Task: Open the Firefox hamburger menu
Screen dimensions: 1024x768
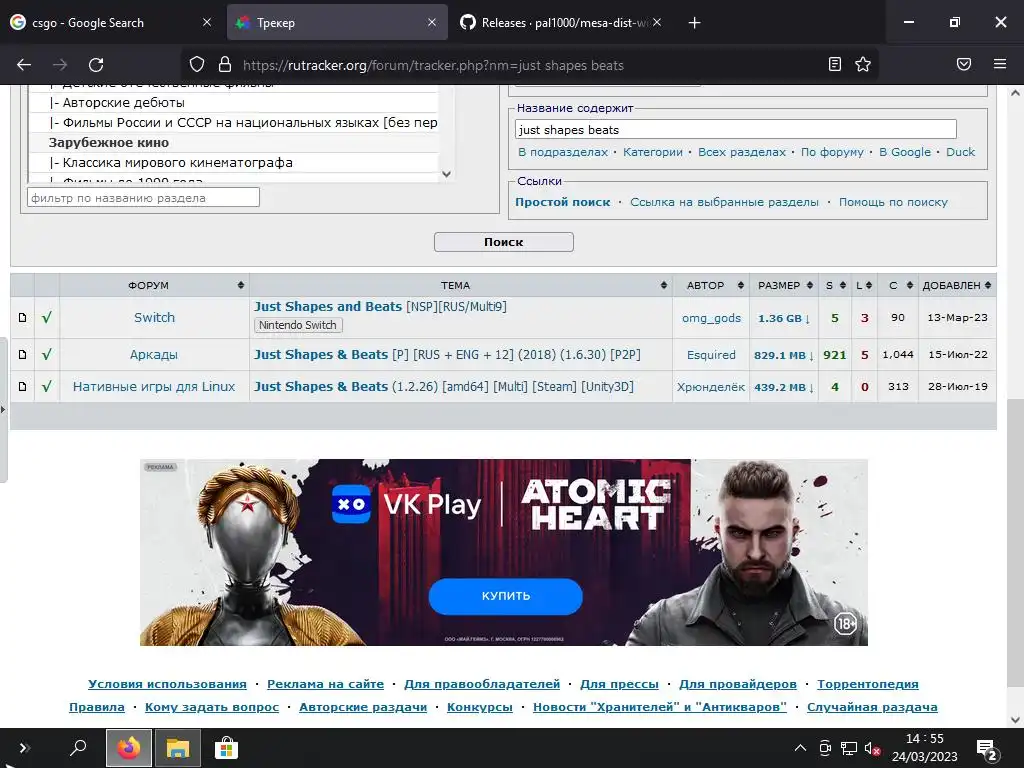Action: [999, 64]
